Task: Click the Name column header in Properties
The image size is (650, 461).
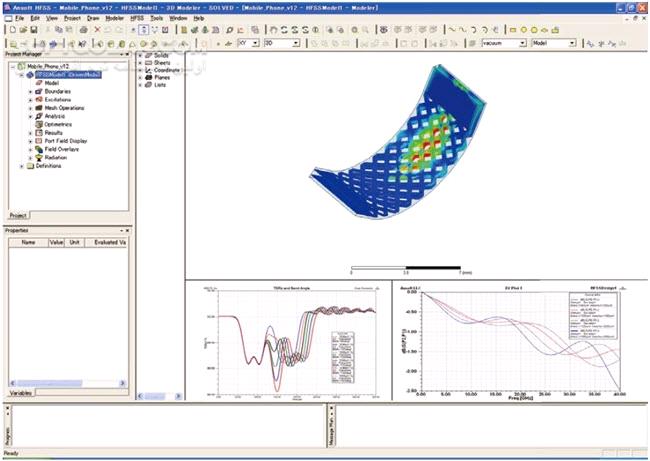Action: 28,243
